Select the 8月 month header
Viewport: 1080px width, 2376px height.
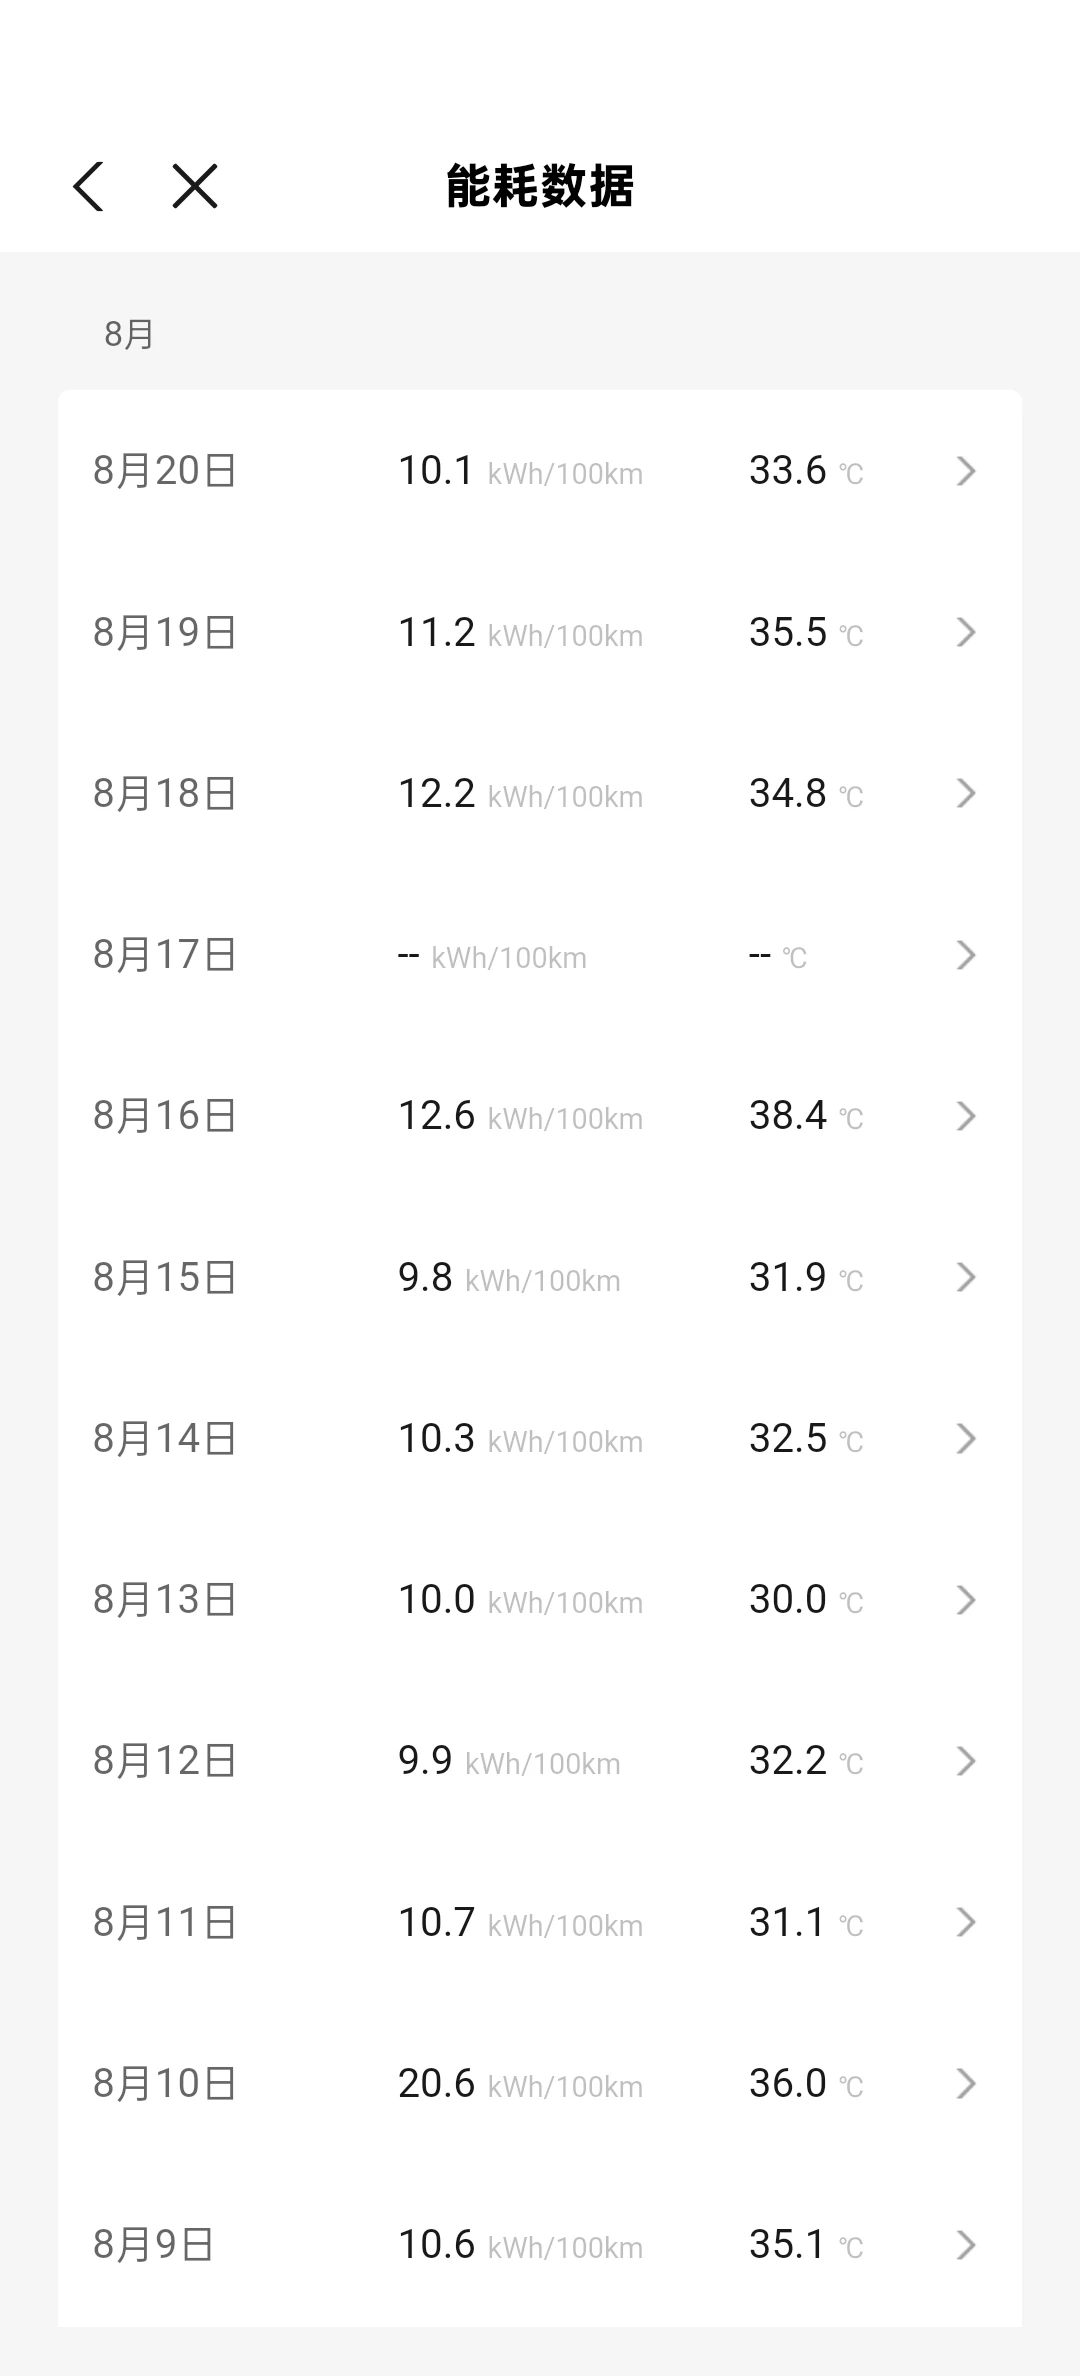129,334
